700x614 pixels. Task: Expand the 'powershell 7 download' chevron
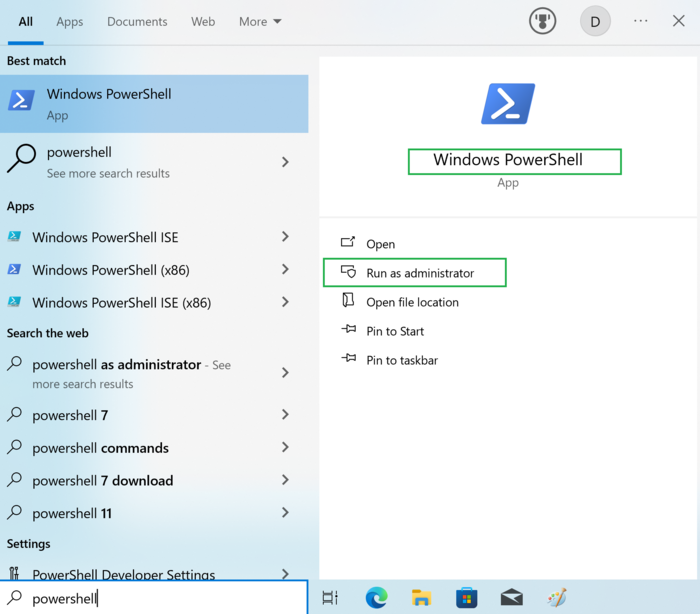[x=285, y=480]
